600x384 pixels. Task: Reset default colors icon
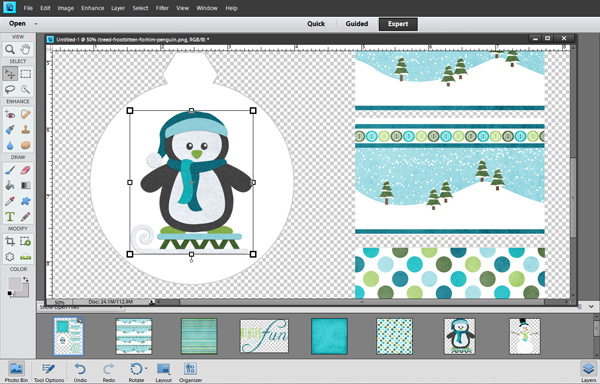pos(10,294)
